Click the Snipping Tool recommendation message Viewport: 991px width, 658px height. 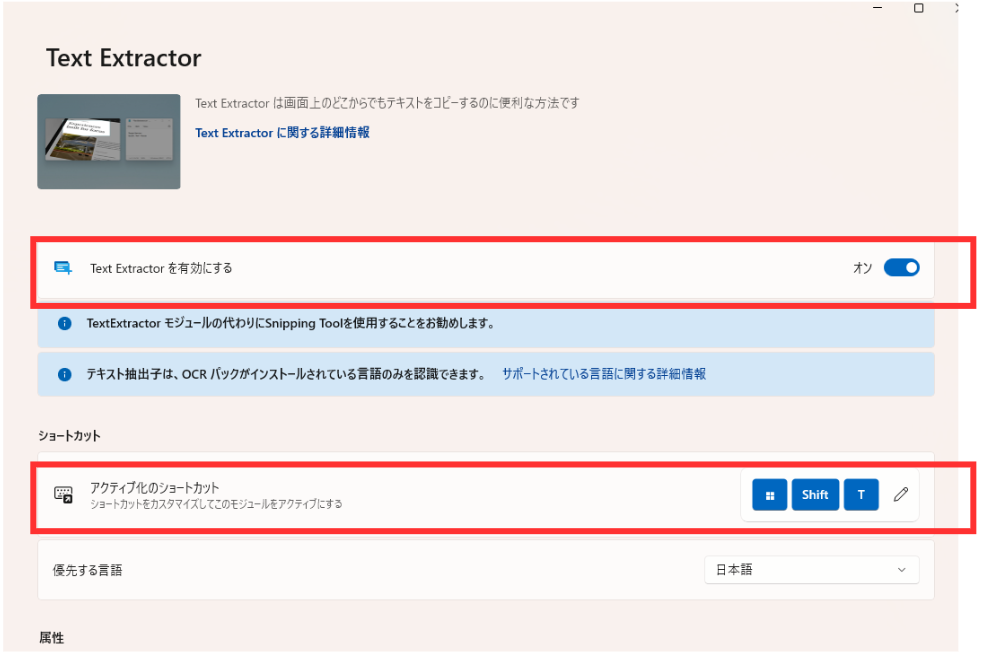(x=290, y=323)
